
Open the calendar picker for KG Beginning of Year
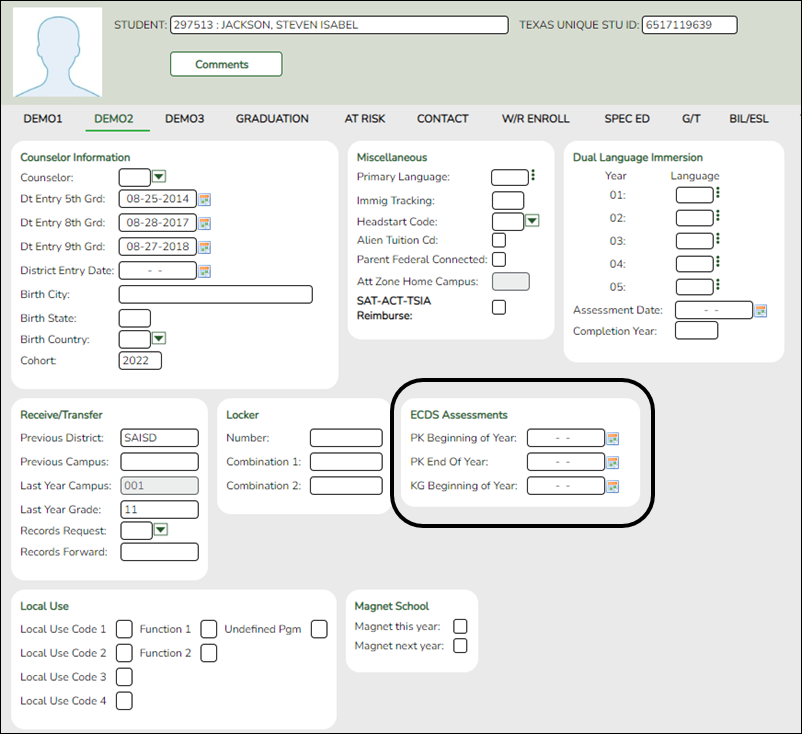[x=611, y=486]
